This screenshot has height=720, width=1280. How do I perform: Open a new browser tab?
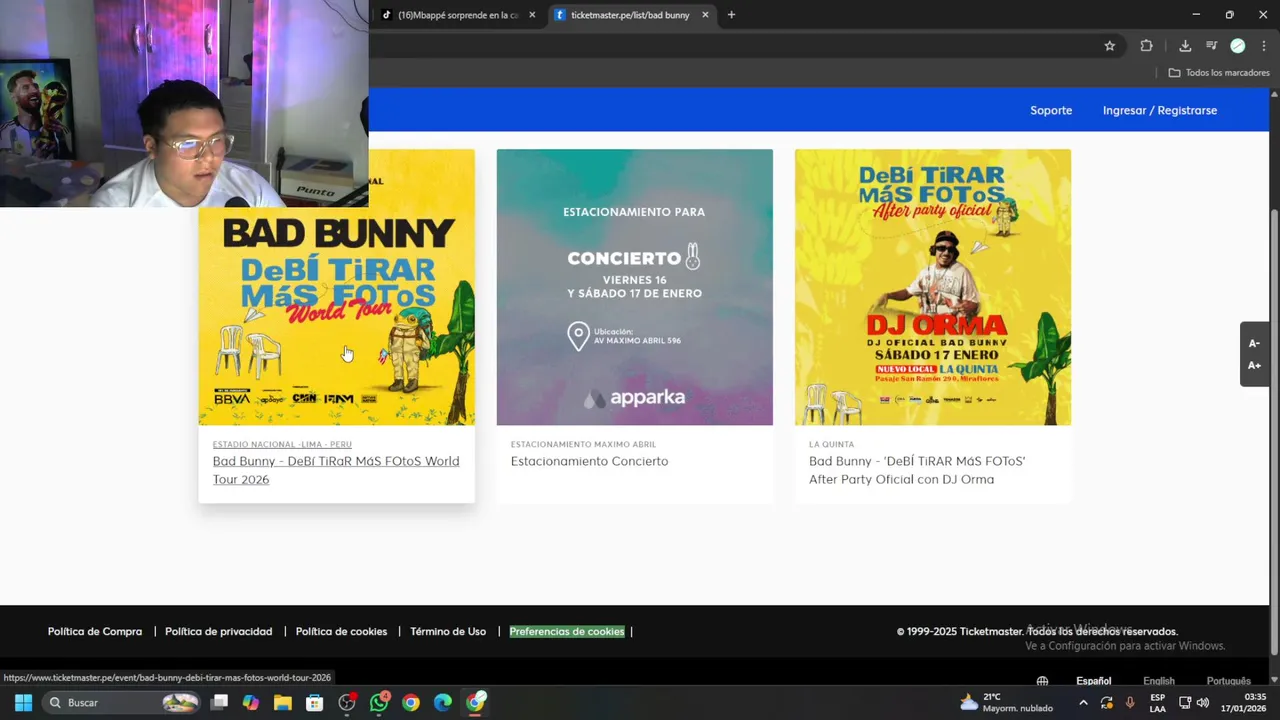tap(731, 15)
